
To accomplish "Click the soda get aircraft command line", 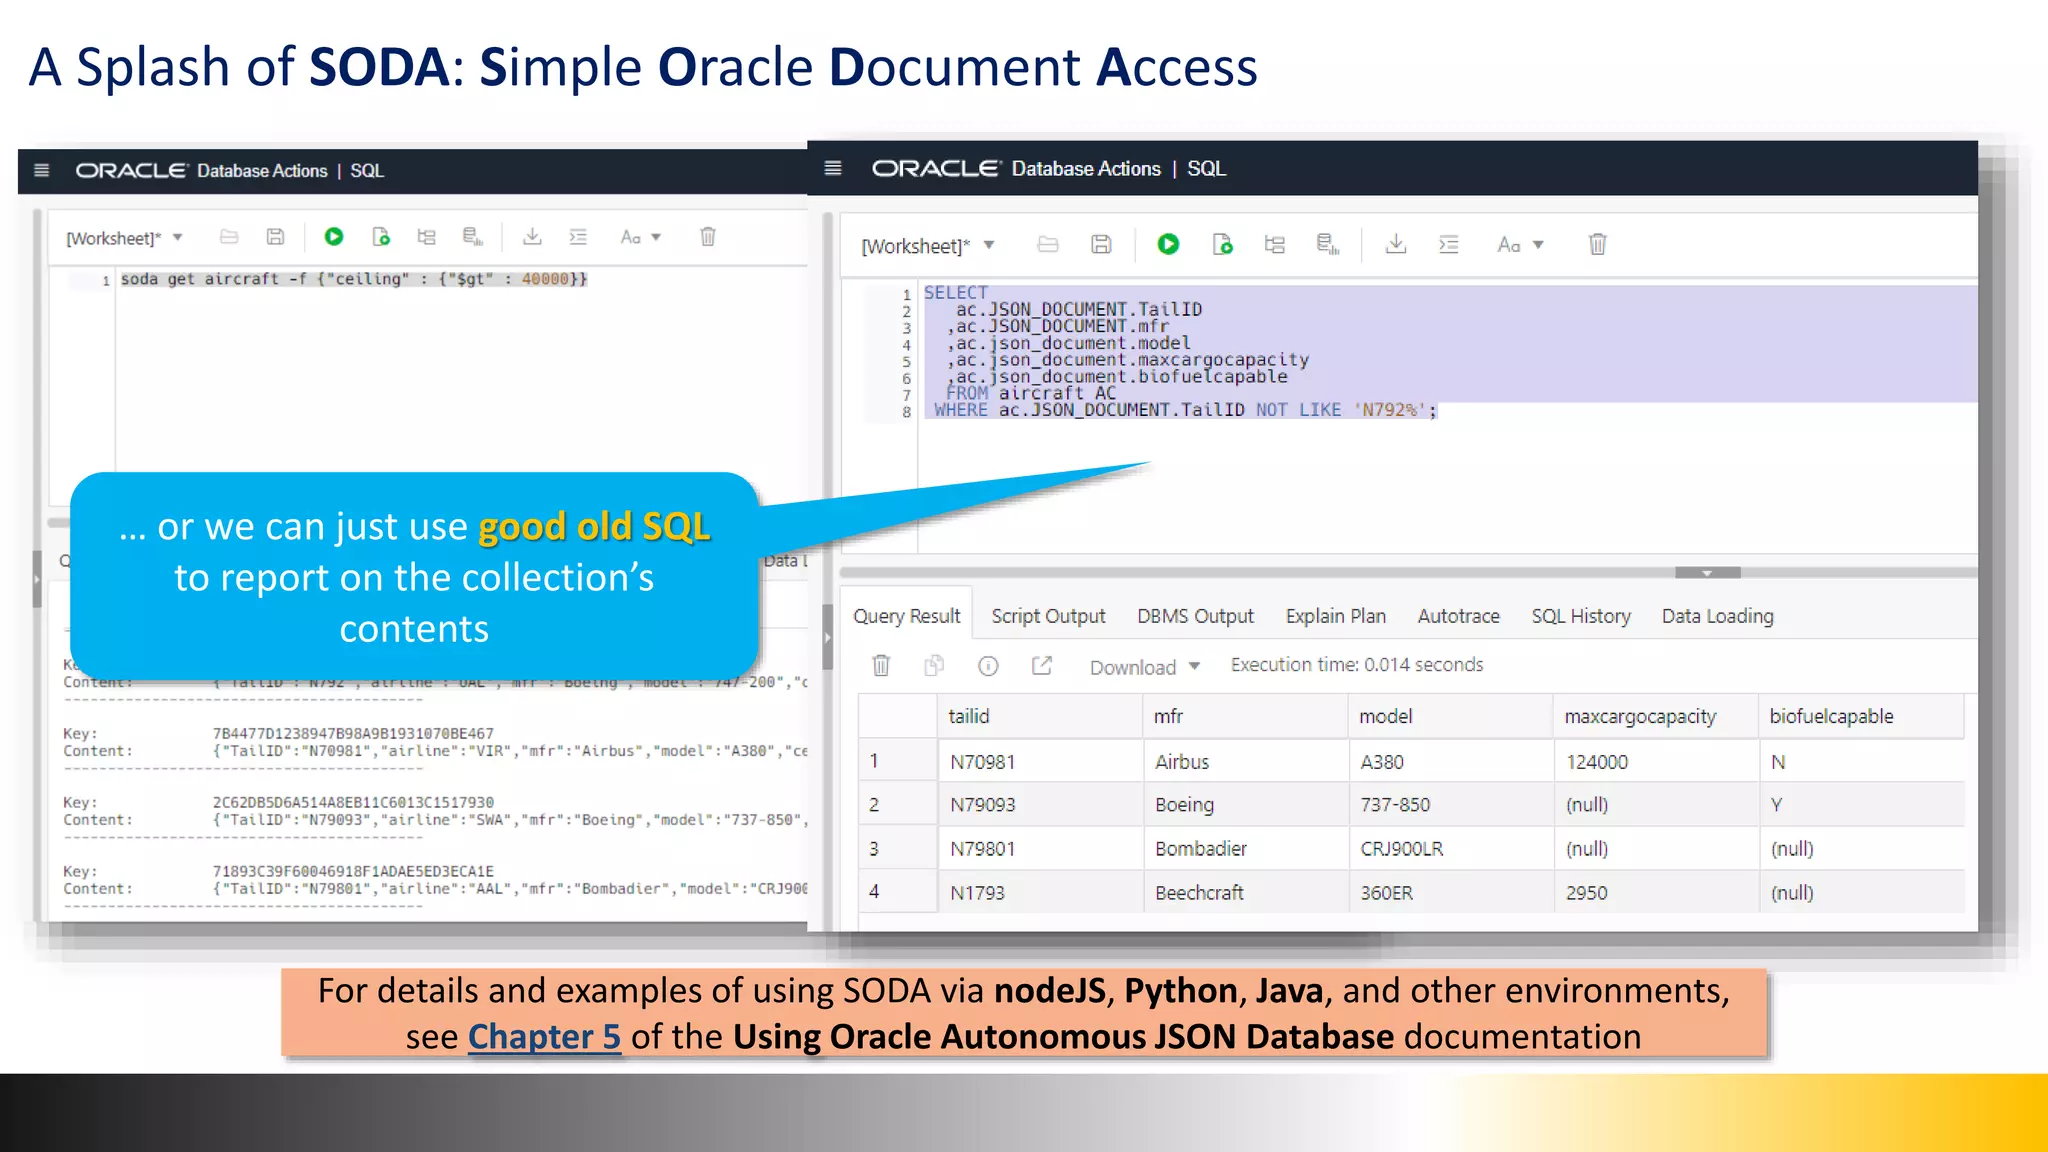I will click(354, 279).
